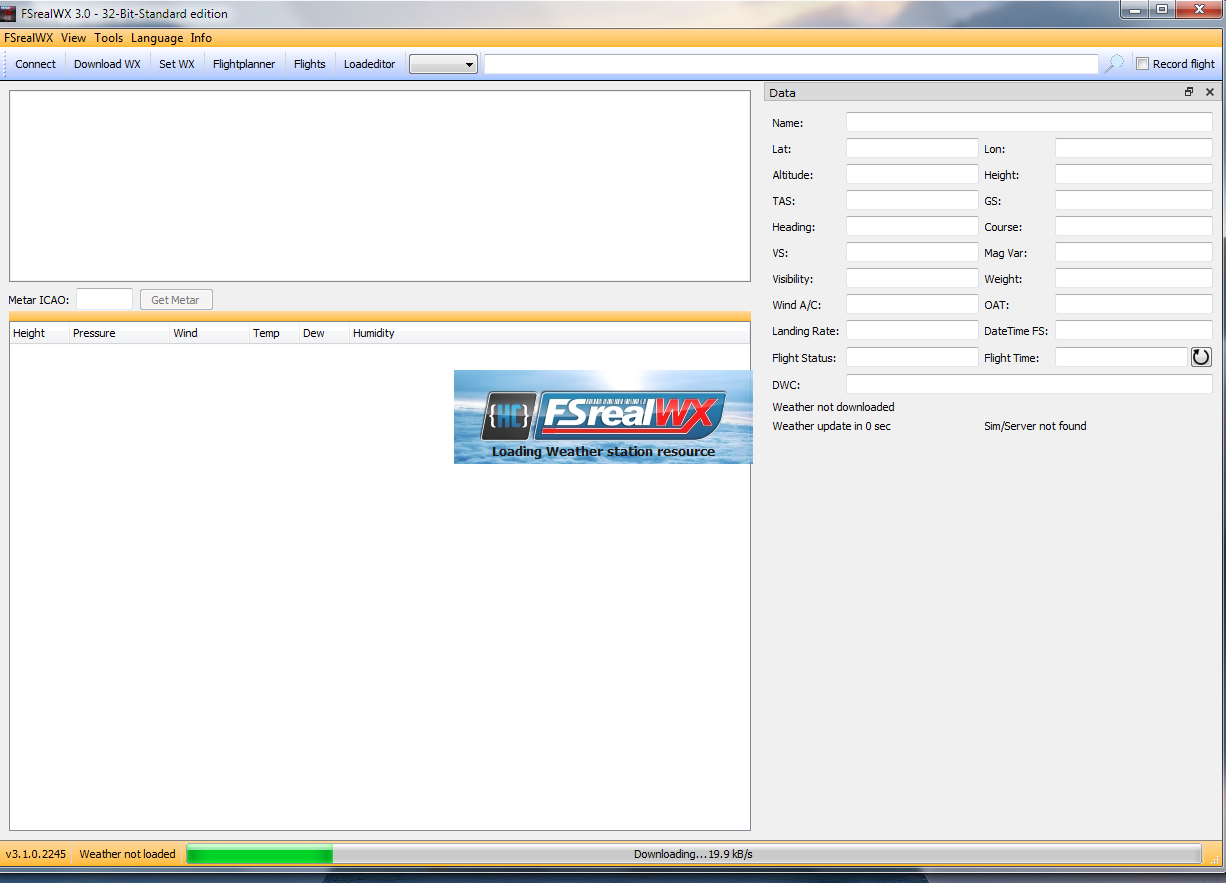Click the FSrealWX loading splash image
This screenshot has width=1226, height=883.
(603, 417)
